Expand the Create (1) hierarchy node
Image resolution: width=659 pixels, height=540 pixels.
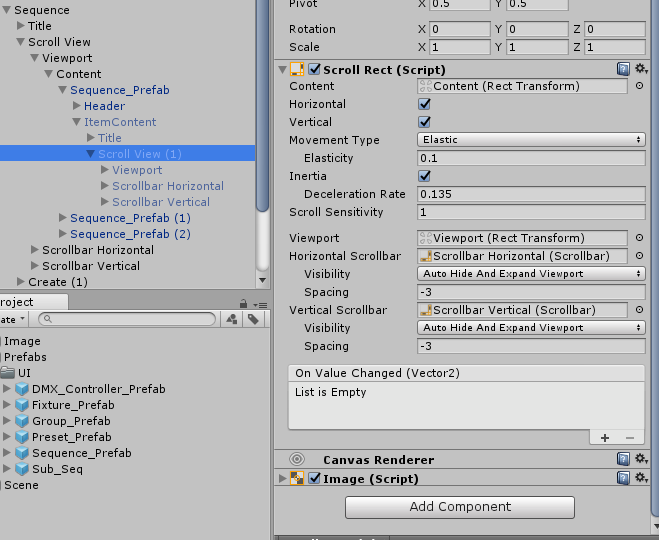click(21, 282)
